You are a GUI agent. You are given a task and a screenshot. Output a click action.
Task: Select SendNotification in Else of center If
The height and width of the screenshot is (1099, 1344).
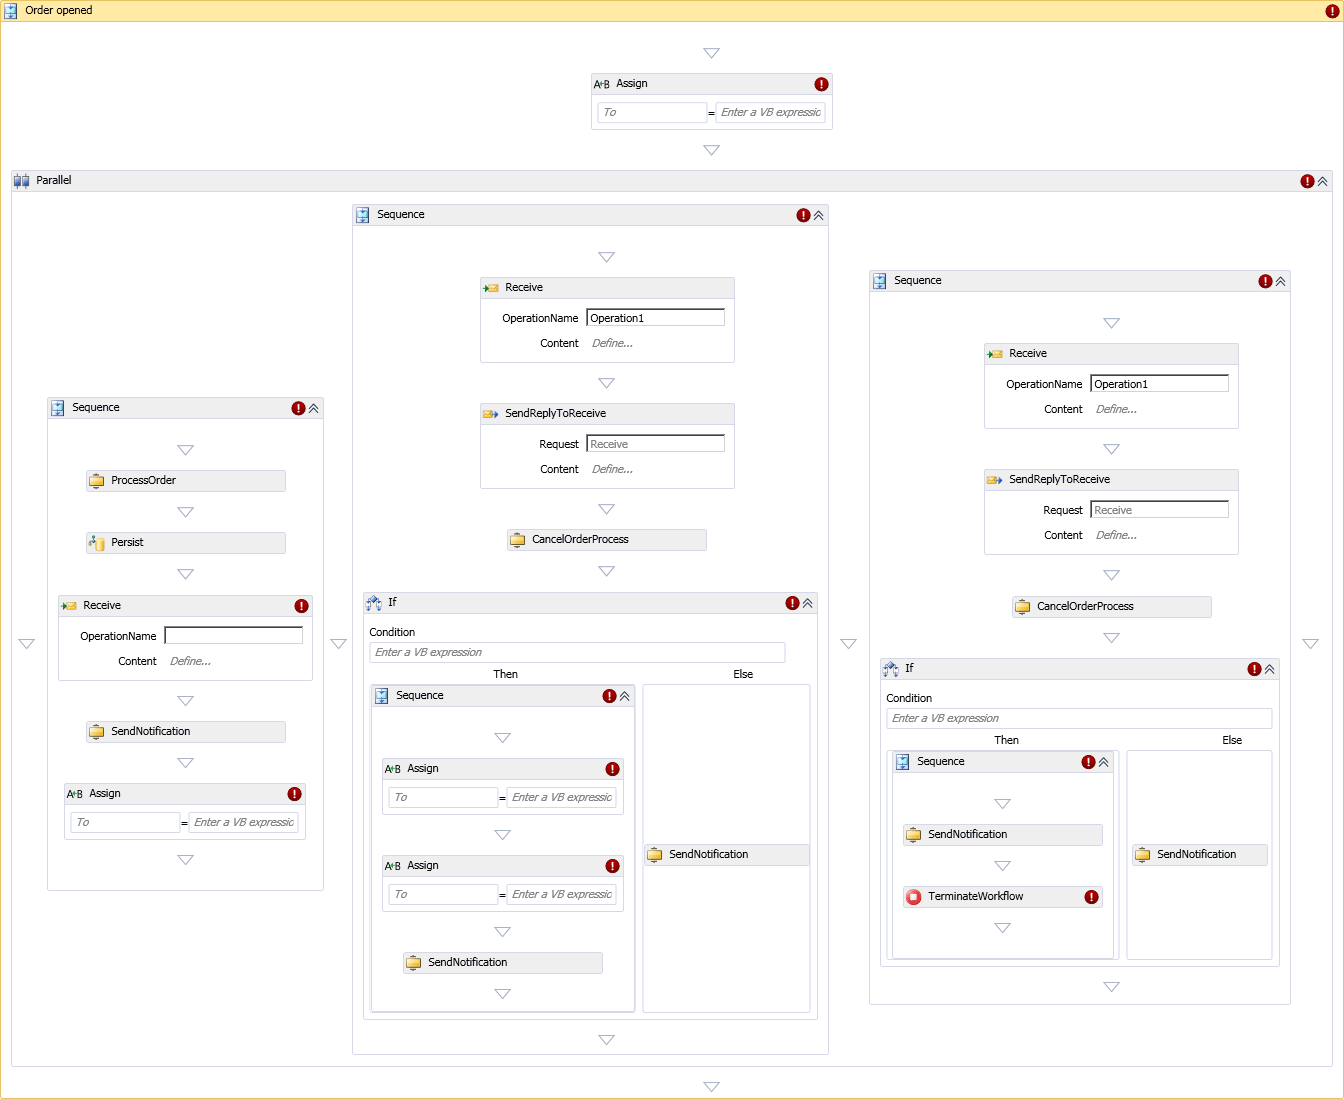tap(727, 855)
